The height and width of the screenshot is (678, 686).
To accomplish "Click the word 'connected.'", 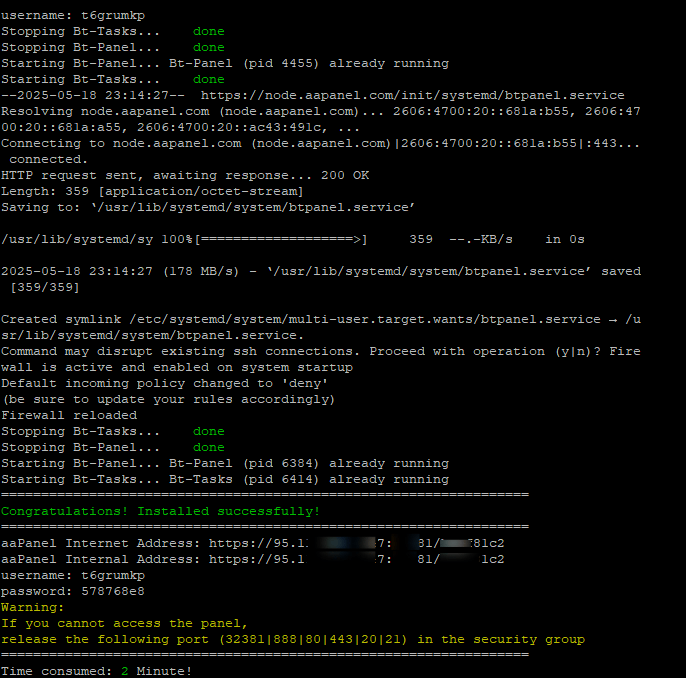I will pyautogui.click(x=48, y=159).
